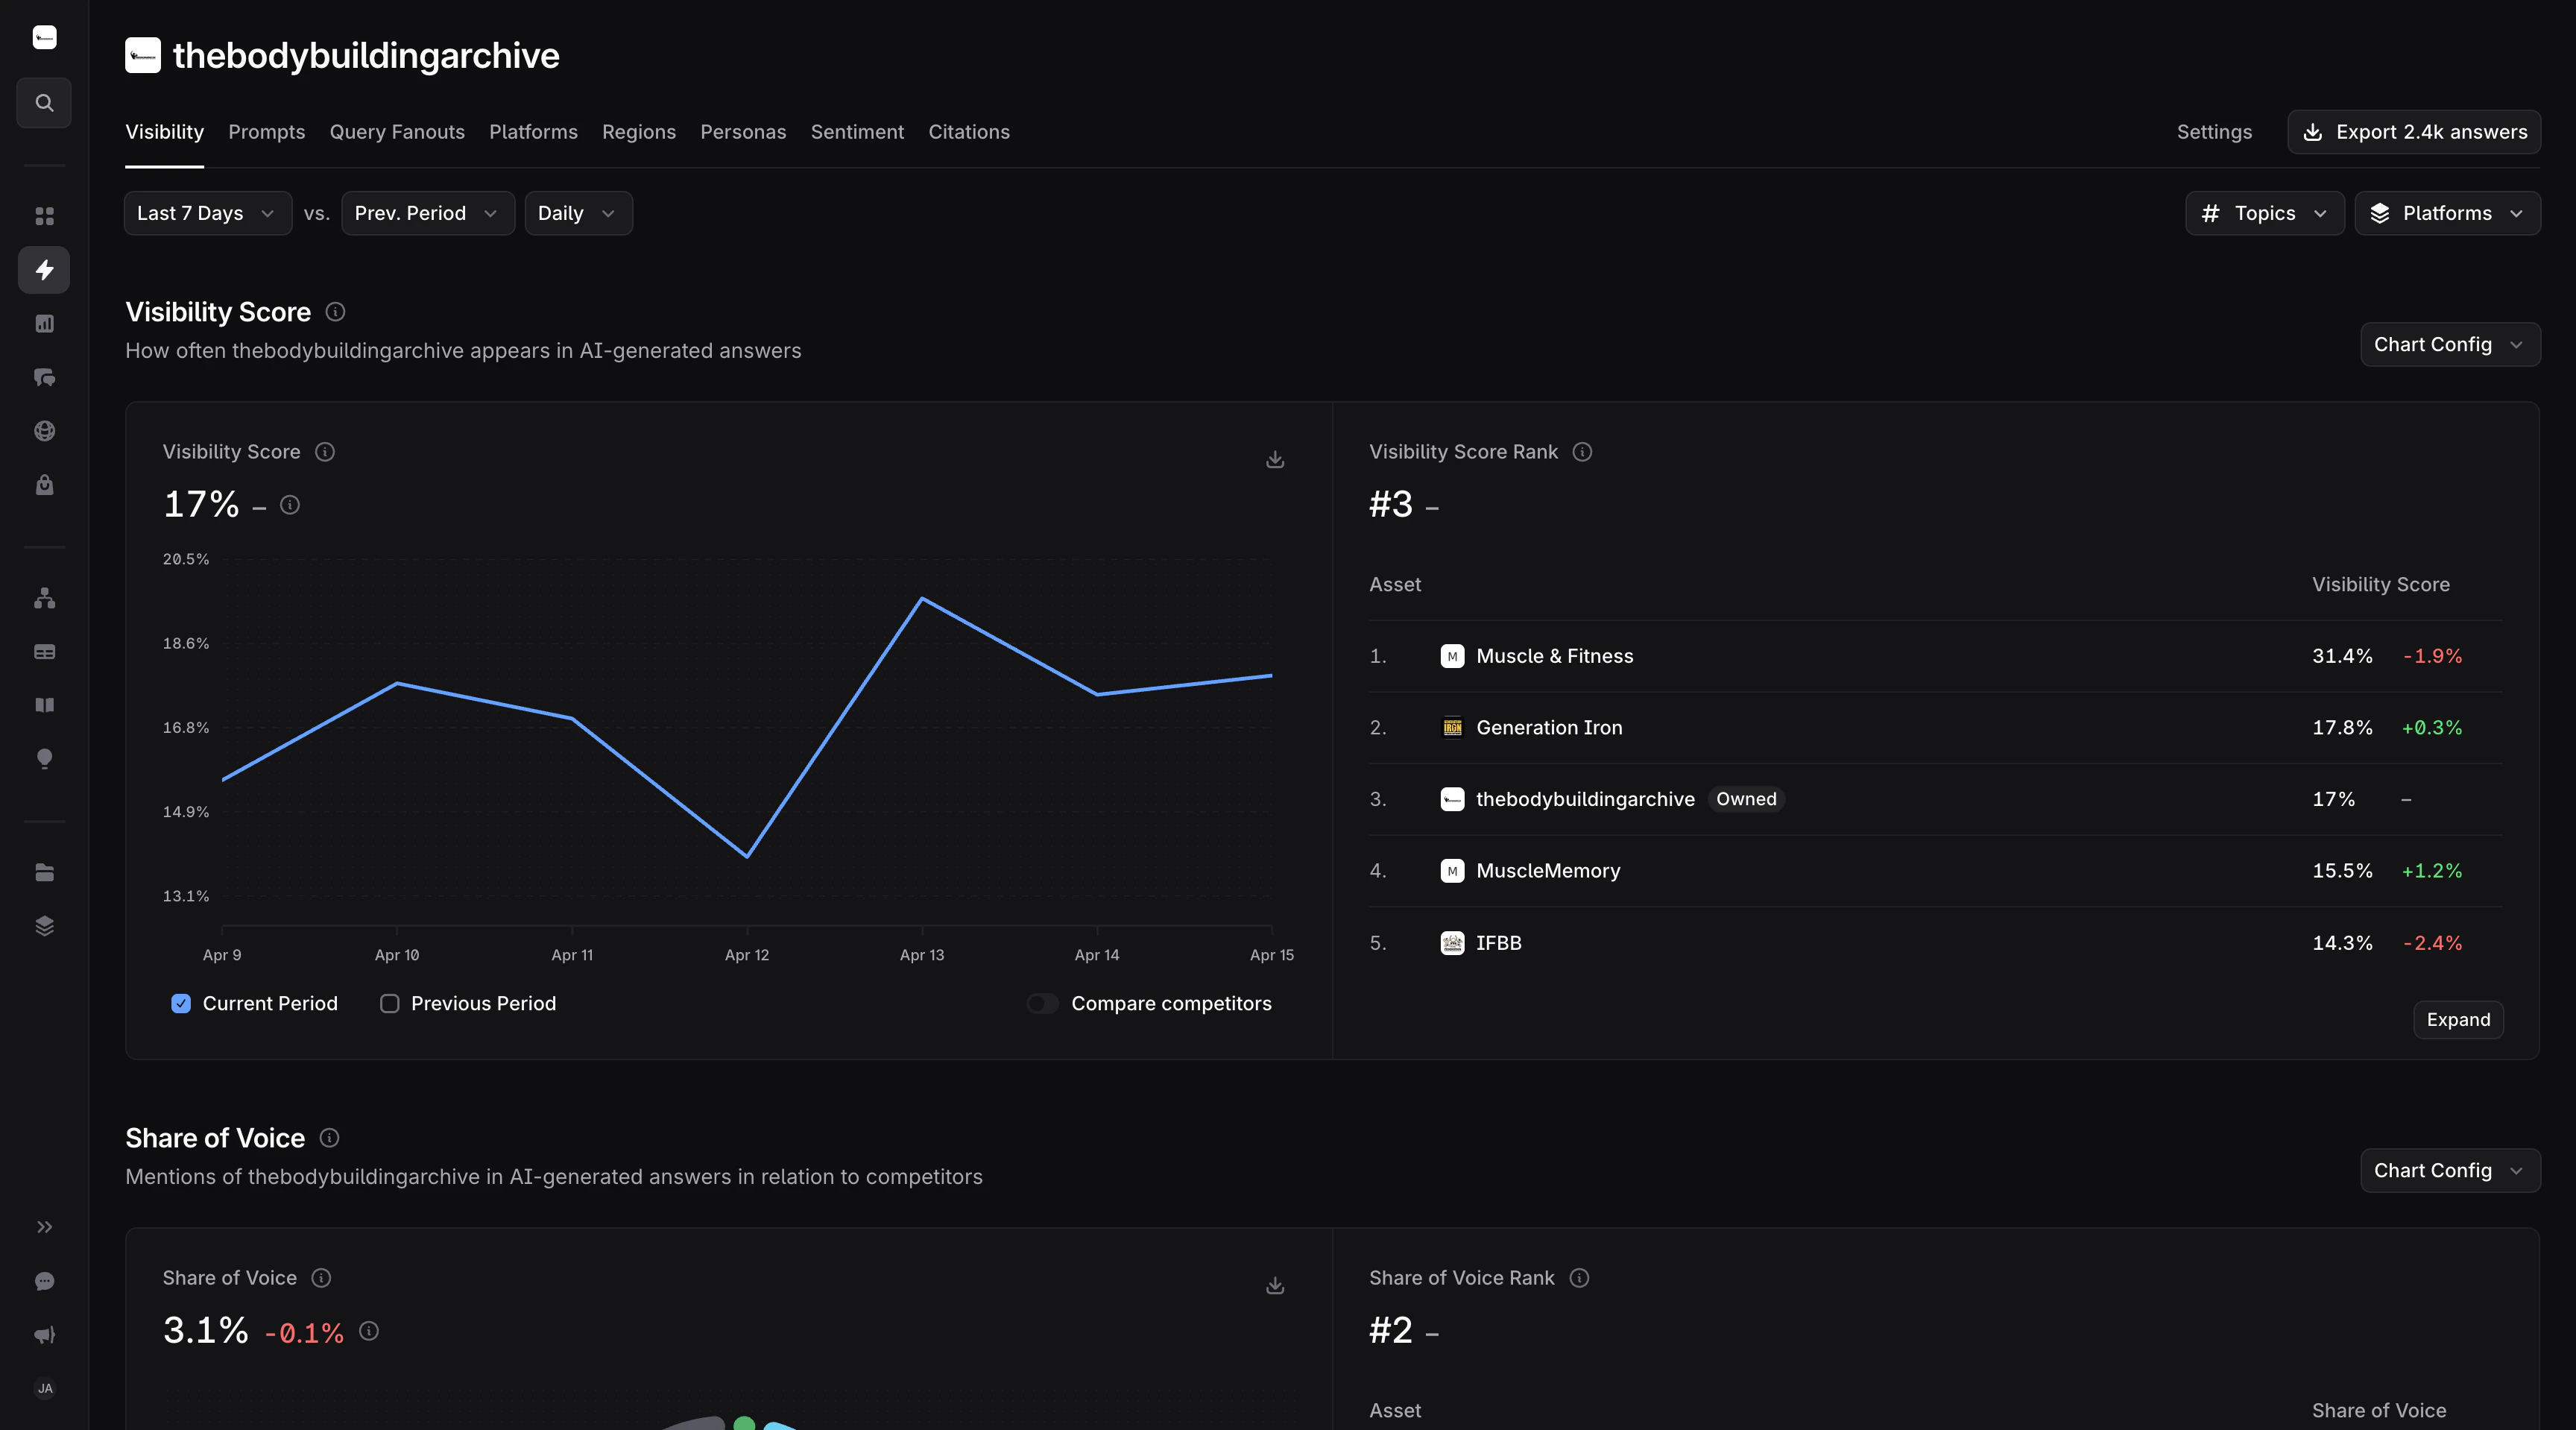Open the Citations tab
The width and height of the screenshot is (2576, 1430).
(969, 132)
